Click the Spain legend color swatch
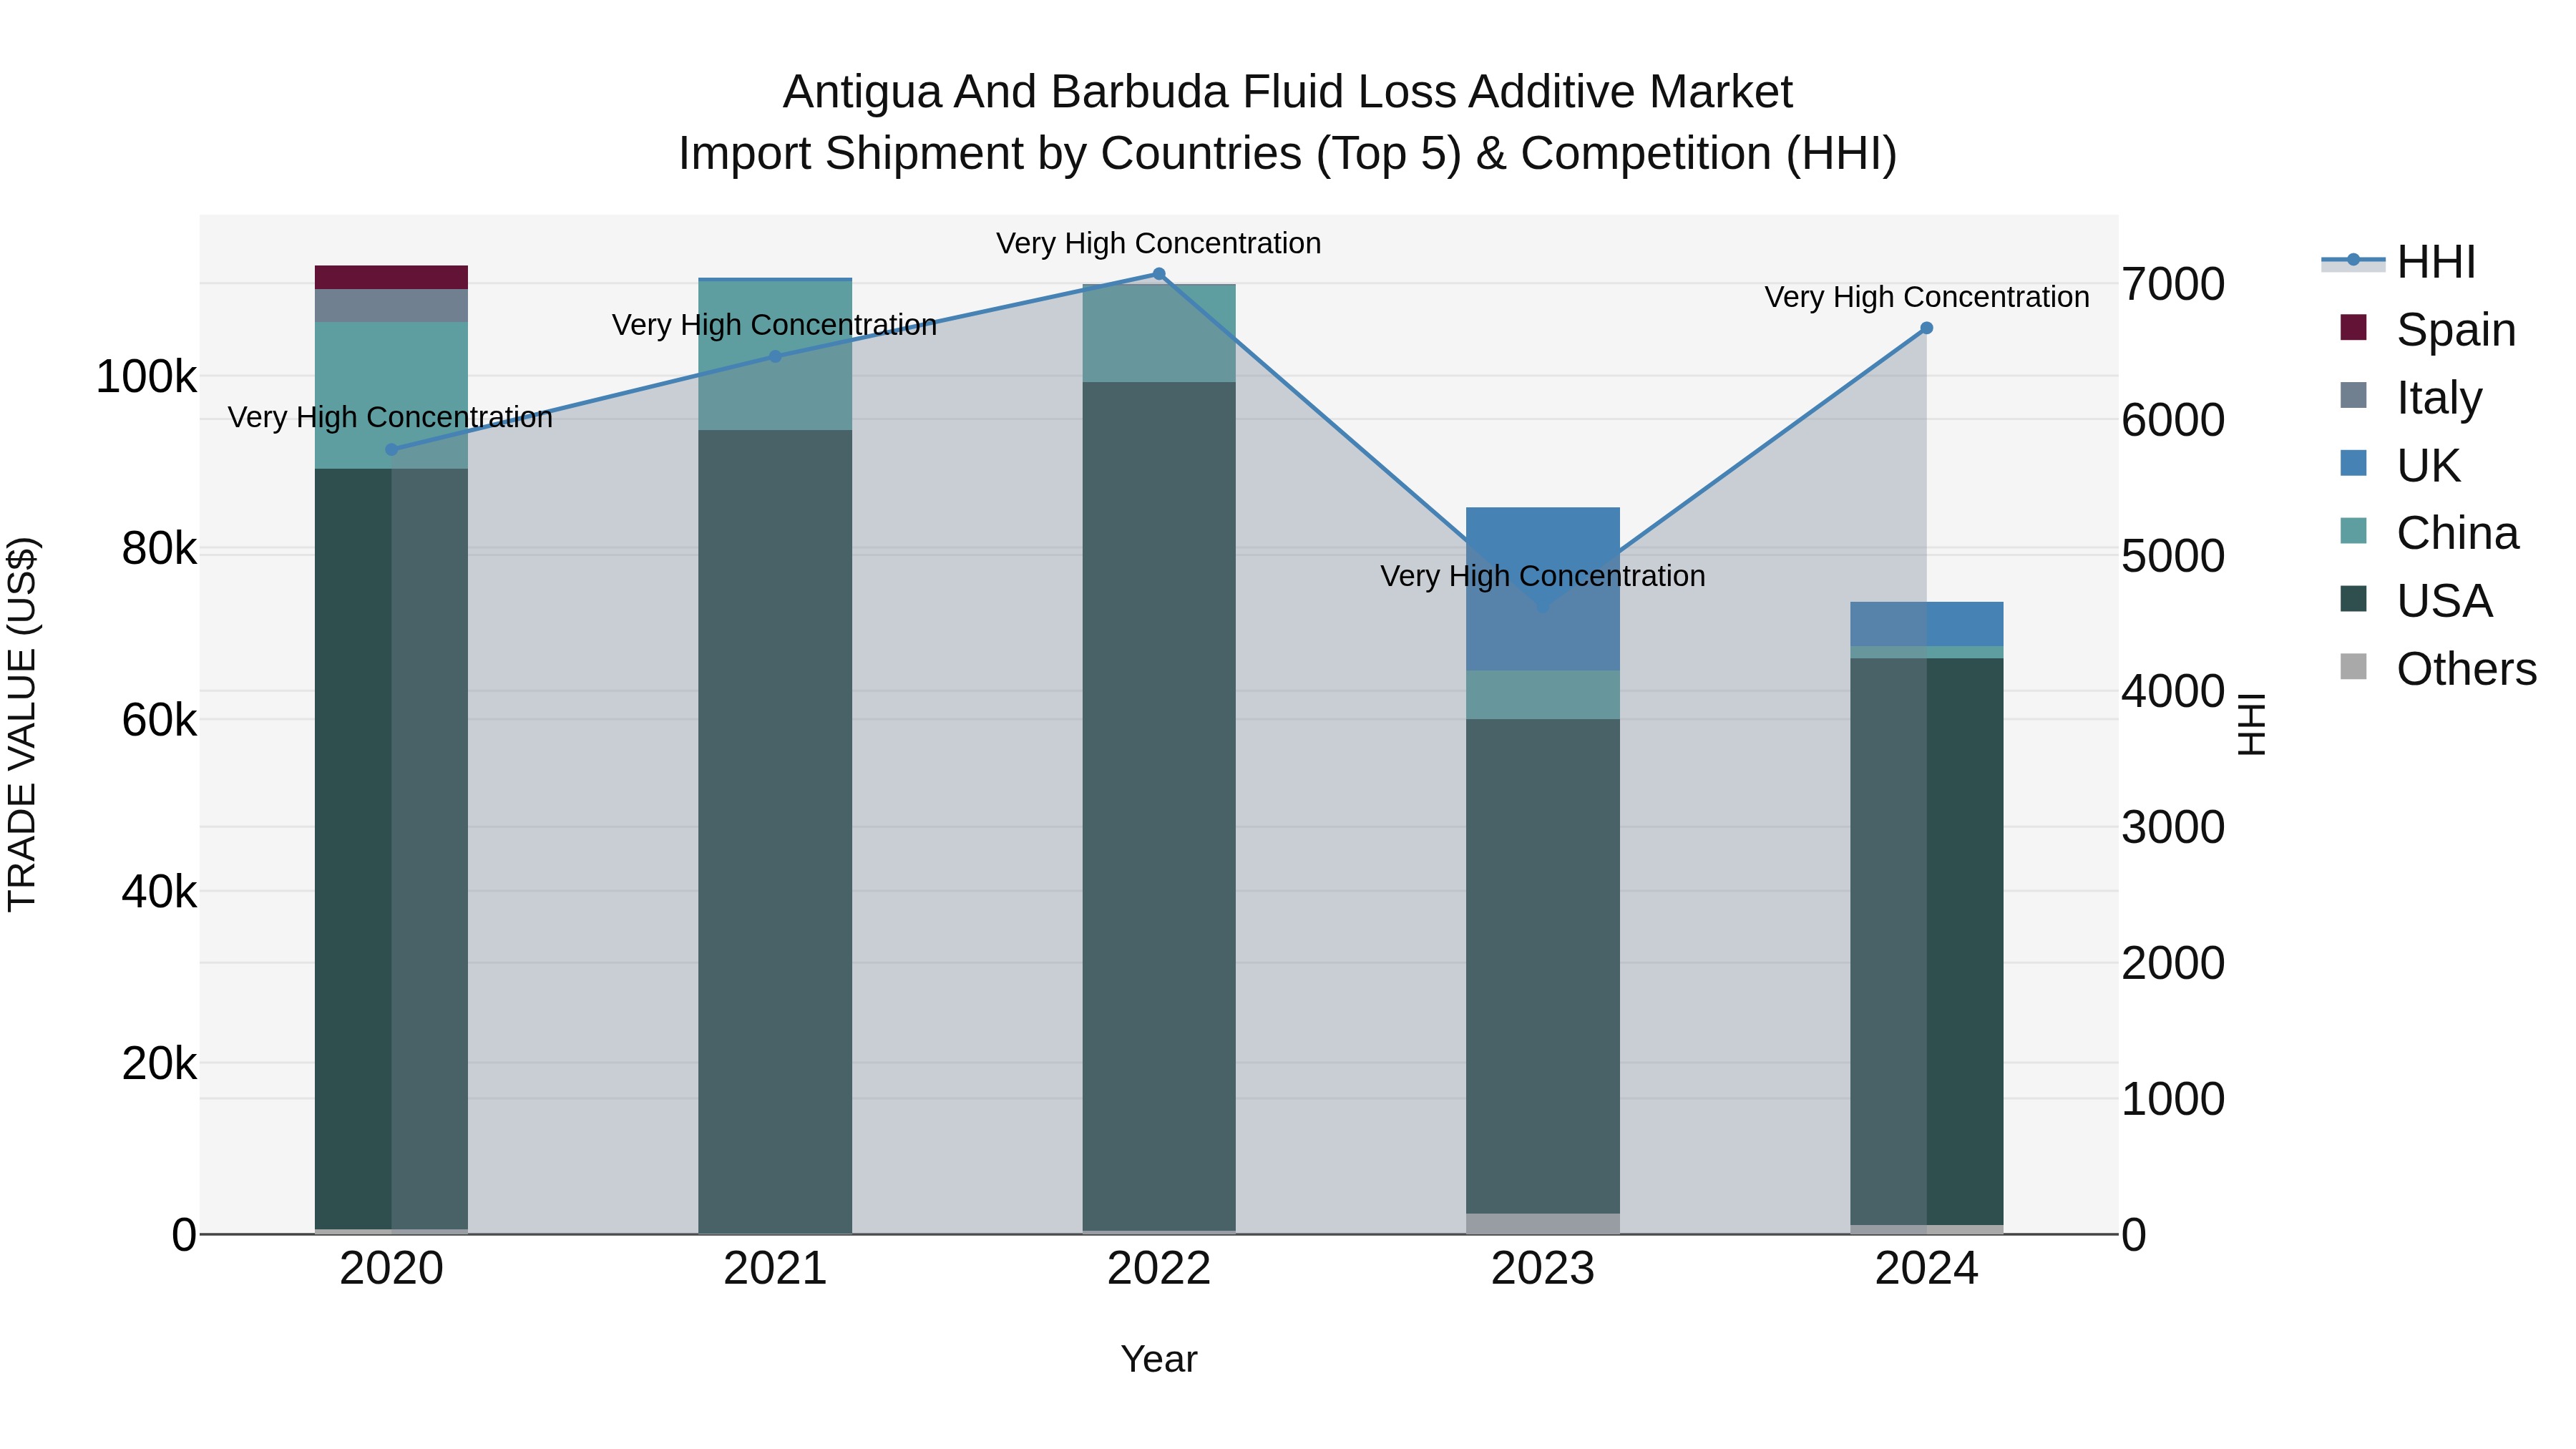 (2354, 327)
